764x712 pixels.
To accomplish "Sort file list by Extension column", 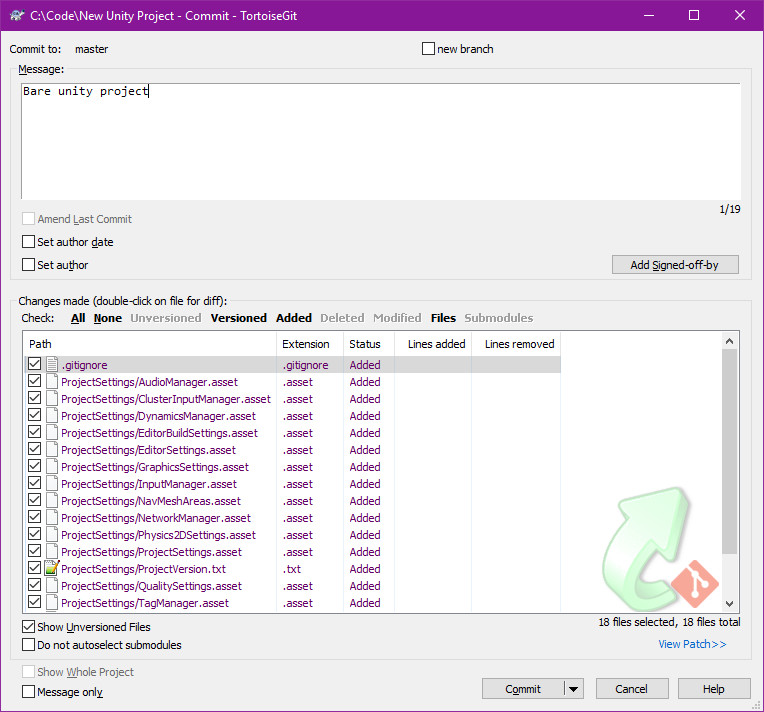I will pos(310,344).
